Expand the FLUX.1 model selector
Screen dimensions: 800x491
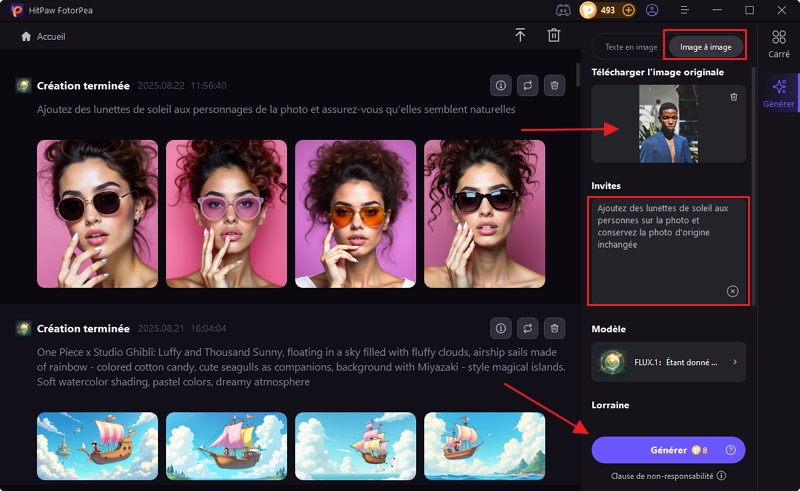668,362
